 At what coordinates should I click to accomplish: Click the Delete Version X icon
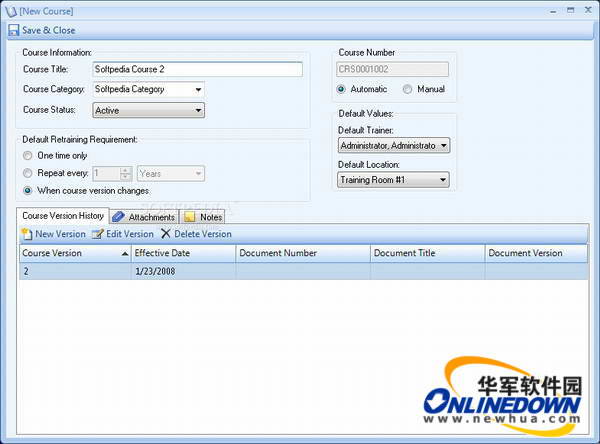(166, 233)
